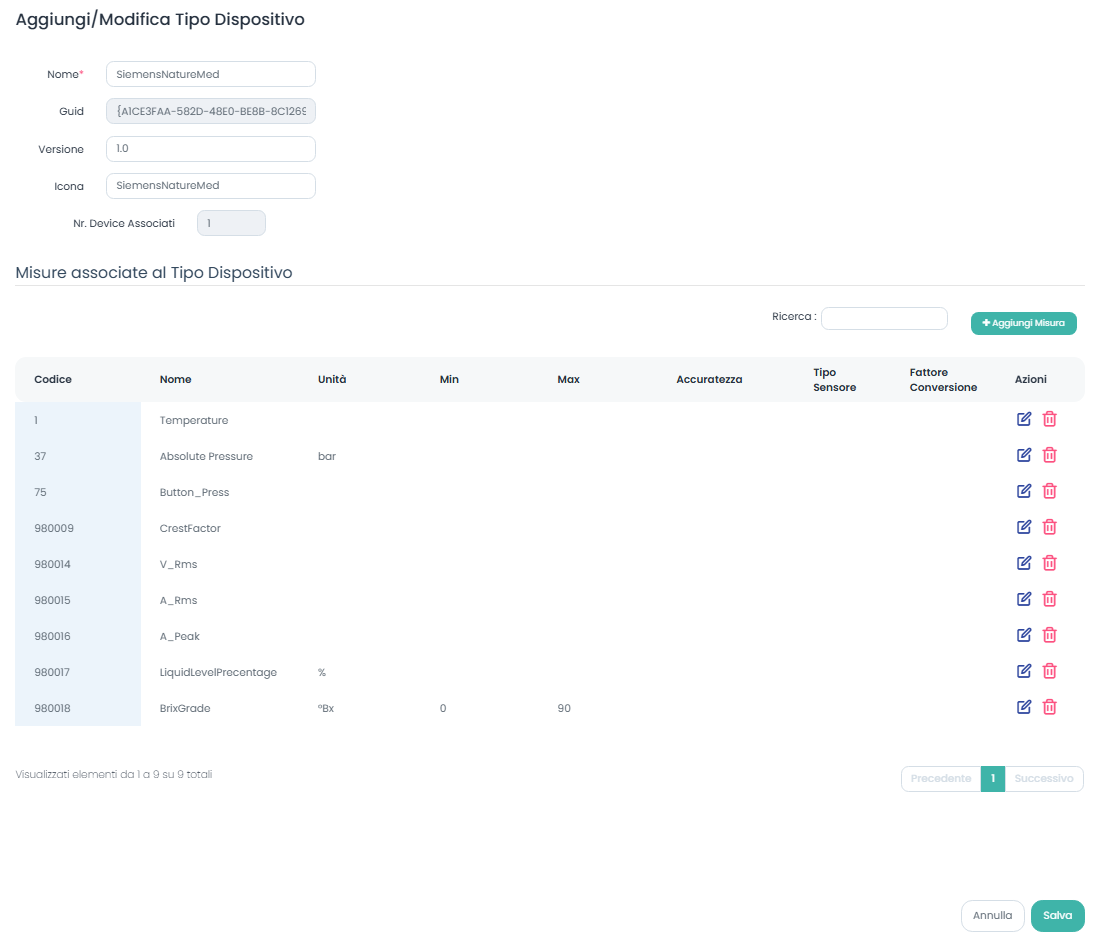Delete the LiquidLevelPrecentage measure
Image resolution: width=1101 pixels, height=947 pixels.
click(1049, 671)
